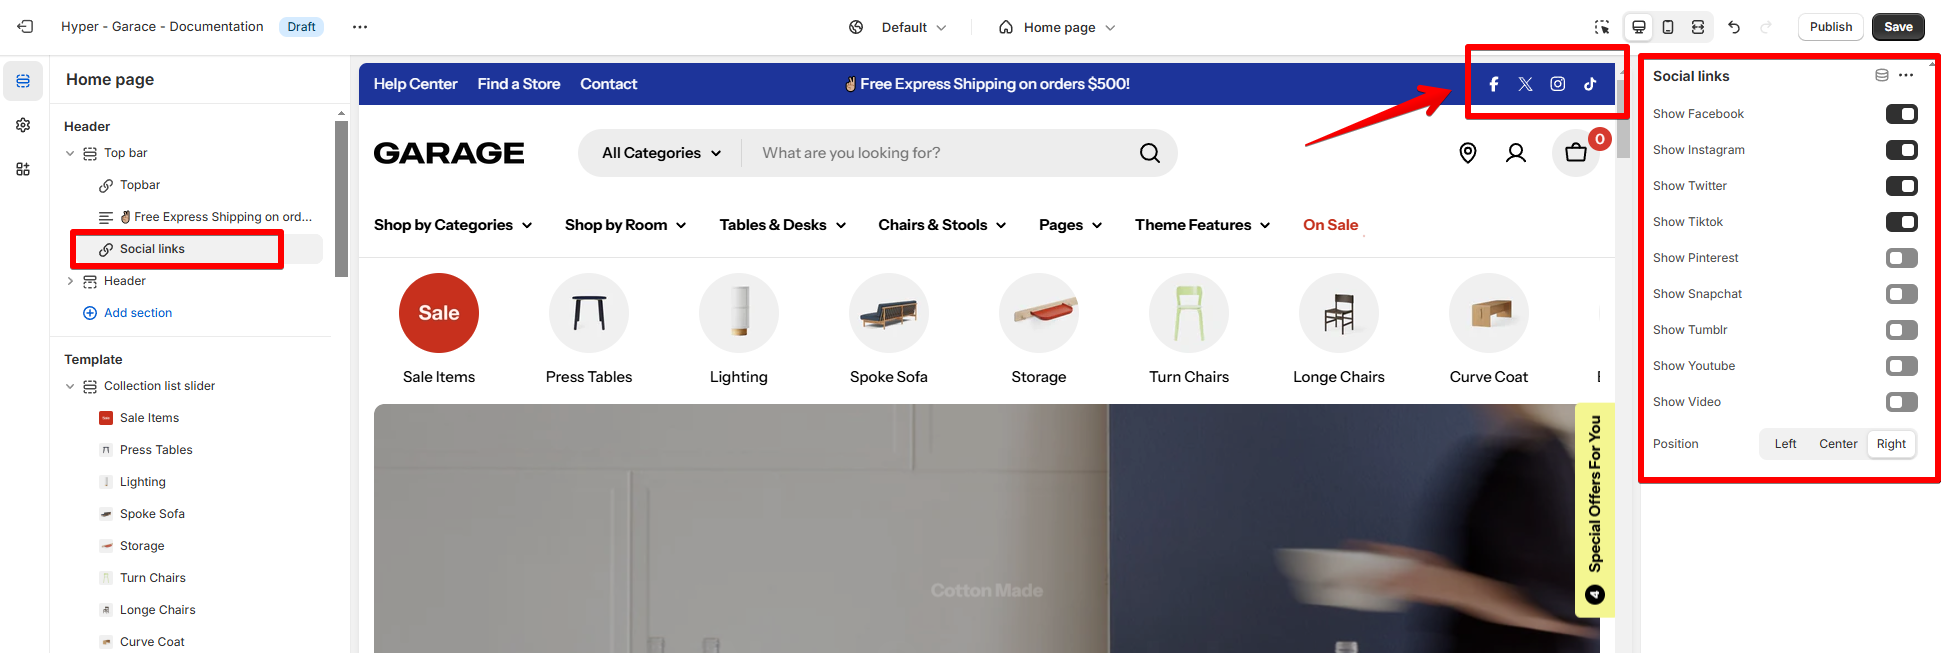The width and height of the screenshot is (1946, 653).
Task: Click Add section link
Action: click(127, 313)
